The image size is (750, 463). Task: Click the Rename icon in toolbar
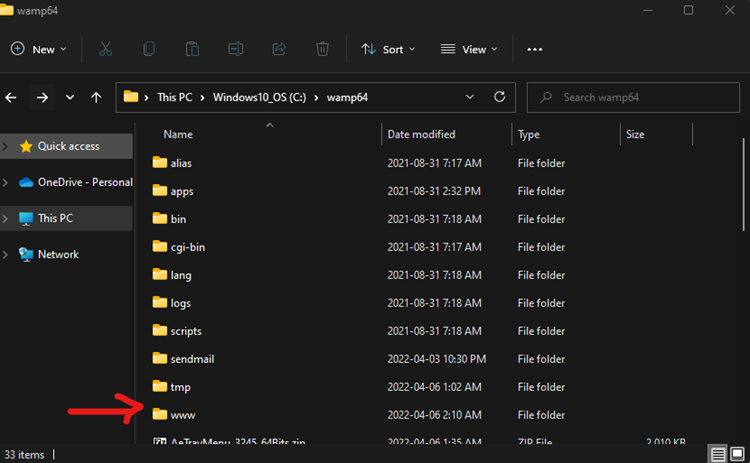tap(235, 49)
